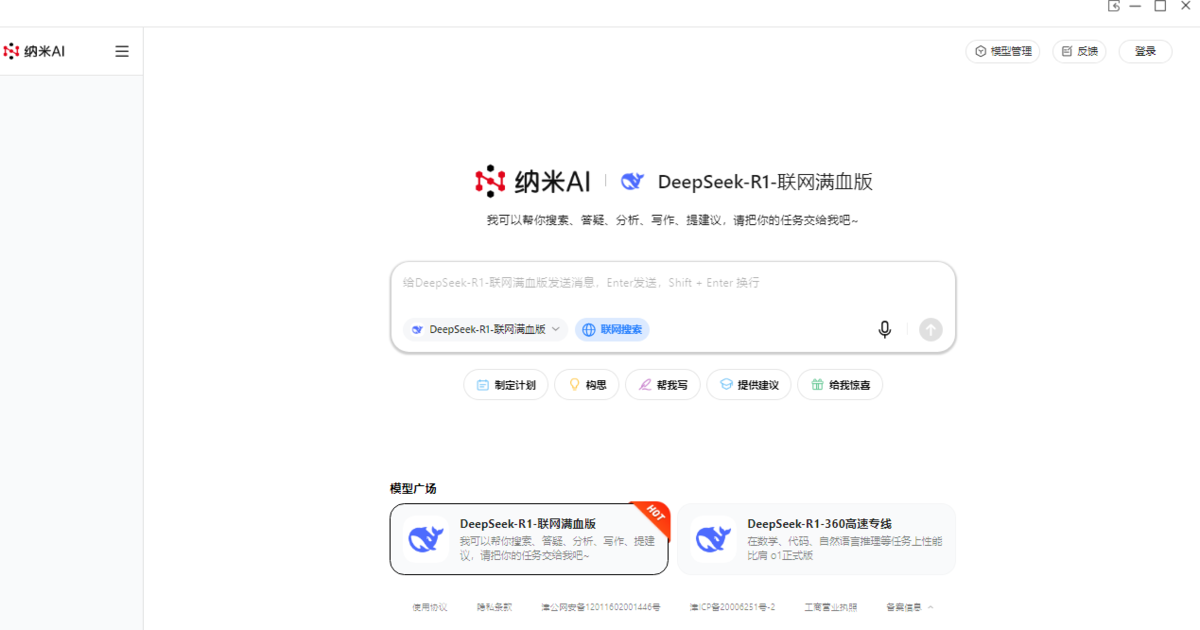Minimize the 纳米AI window

1136,6
